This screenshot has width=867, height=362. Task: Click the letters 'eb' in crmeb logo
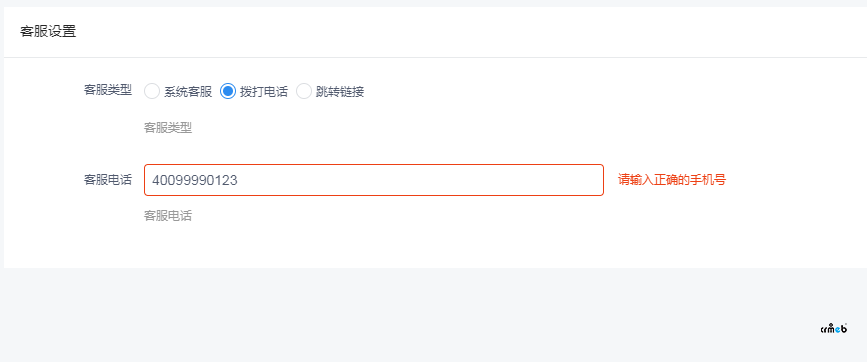[x=840, y=328]
